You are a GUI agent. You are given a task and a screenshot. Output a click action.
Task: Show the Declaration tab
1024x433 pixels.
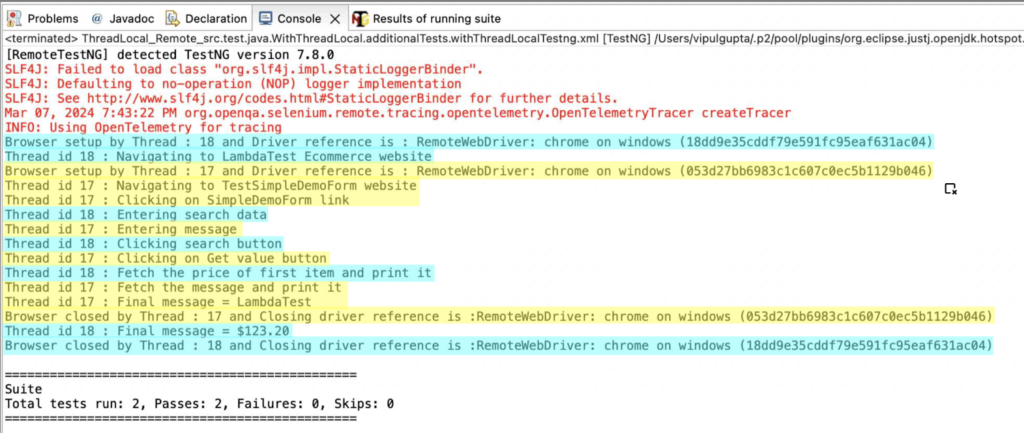tap(215, 18)
